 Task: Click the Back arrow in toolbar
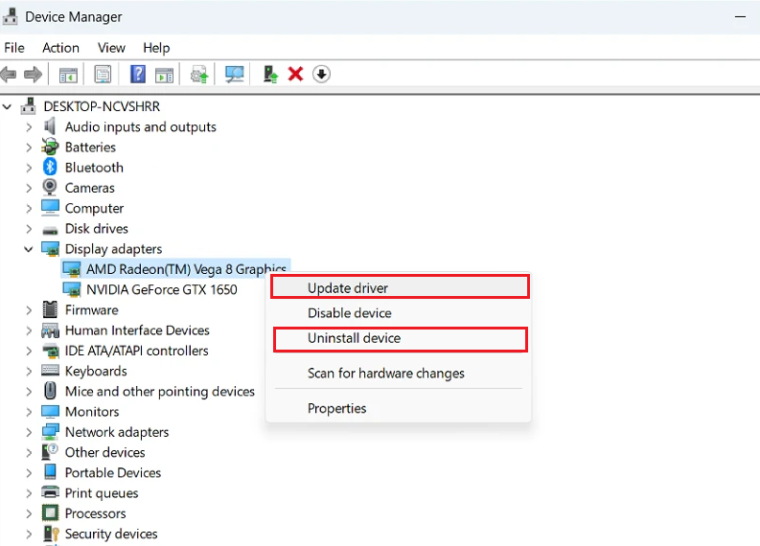pyautogui.click(x=9, y=74)
